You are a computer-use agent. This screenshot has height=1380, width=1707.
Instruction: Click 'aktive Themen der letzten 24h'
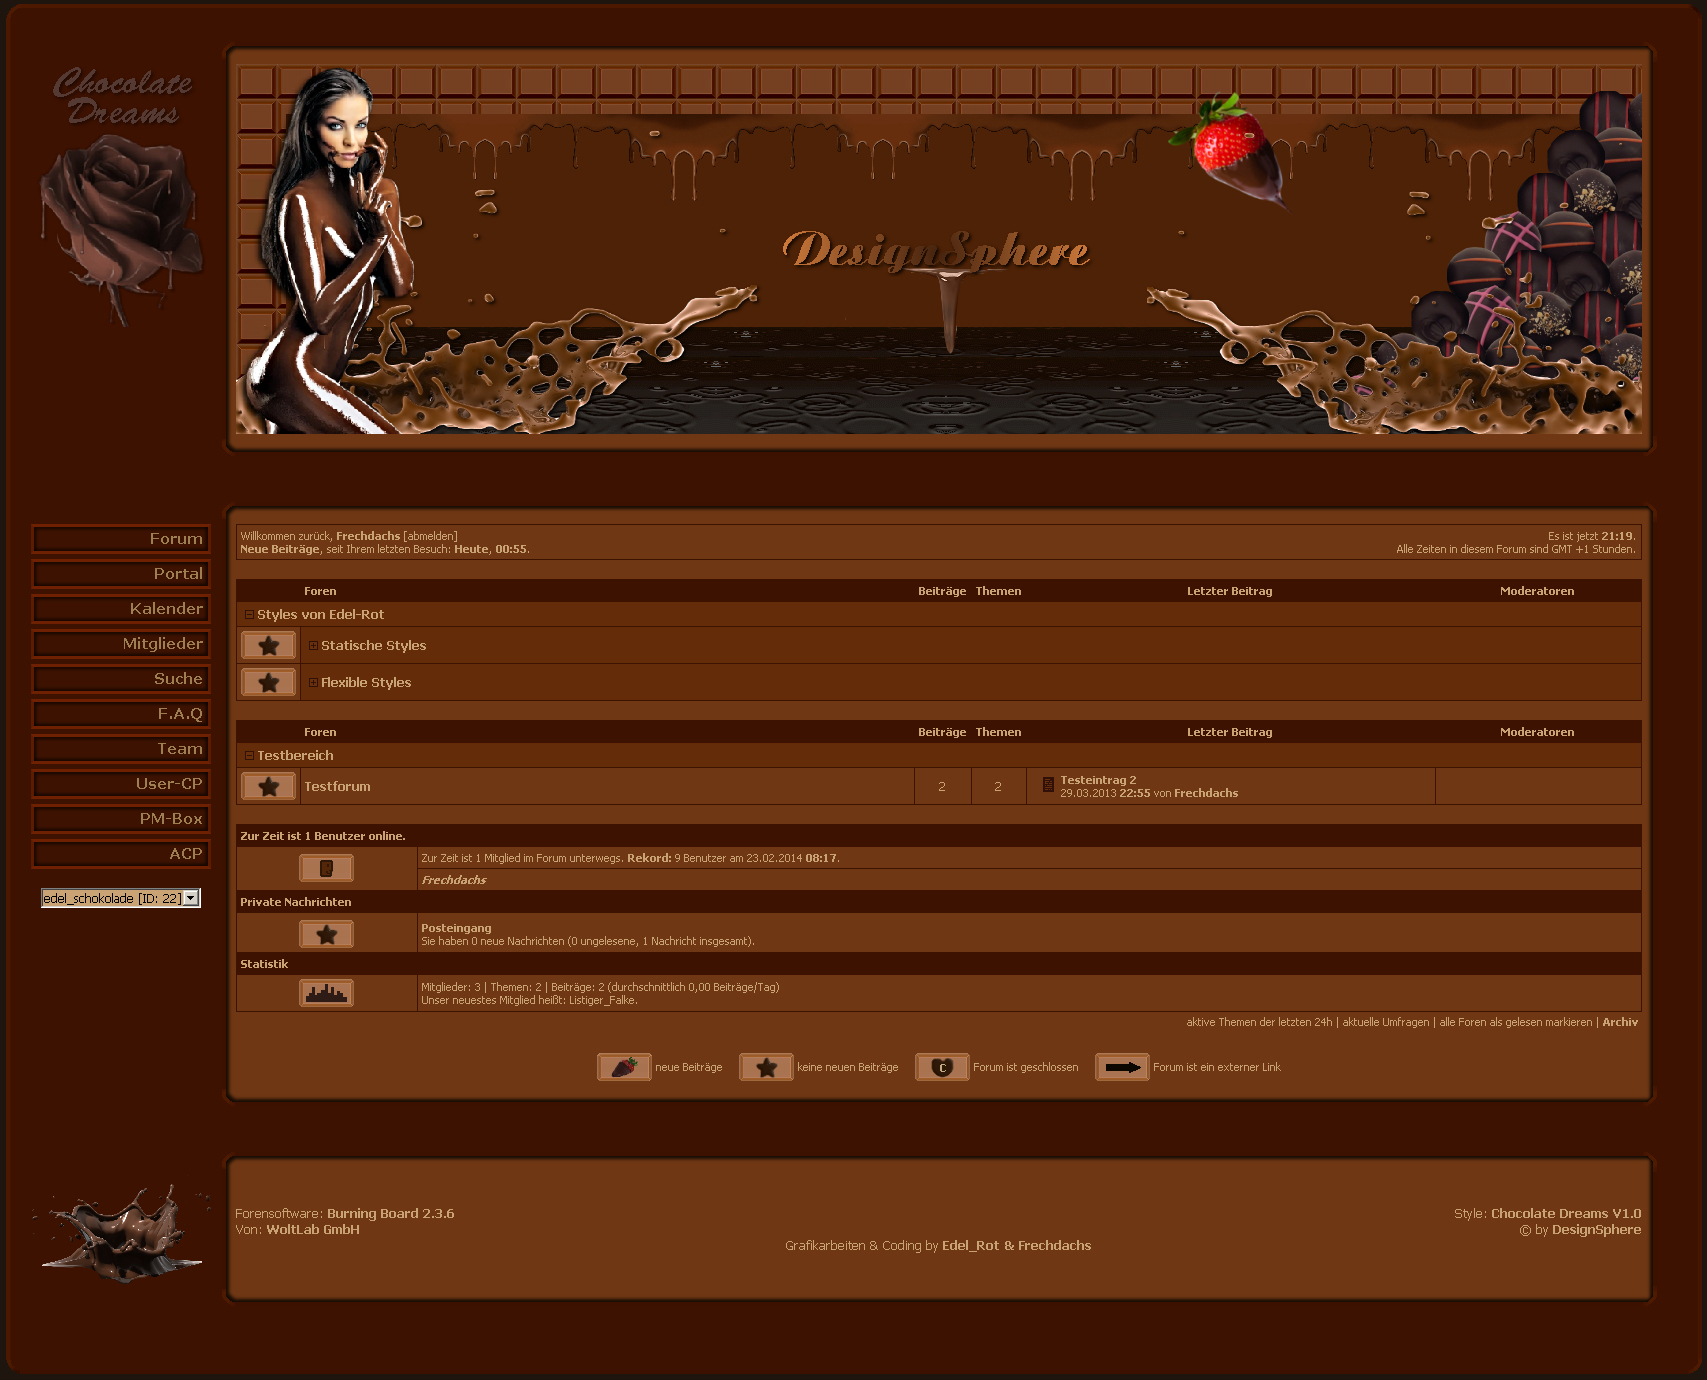[1259, 1022]
